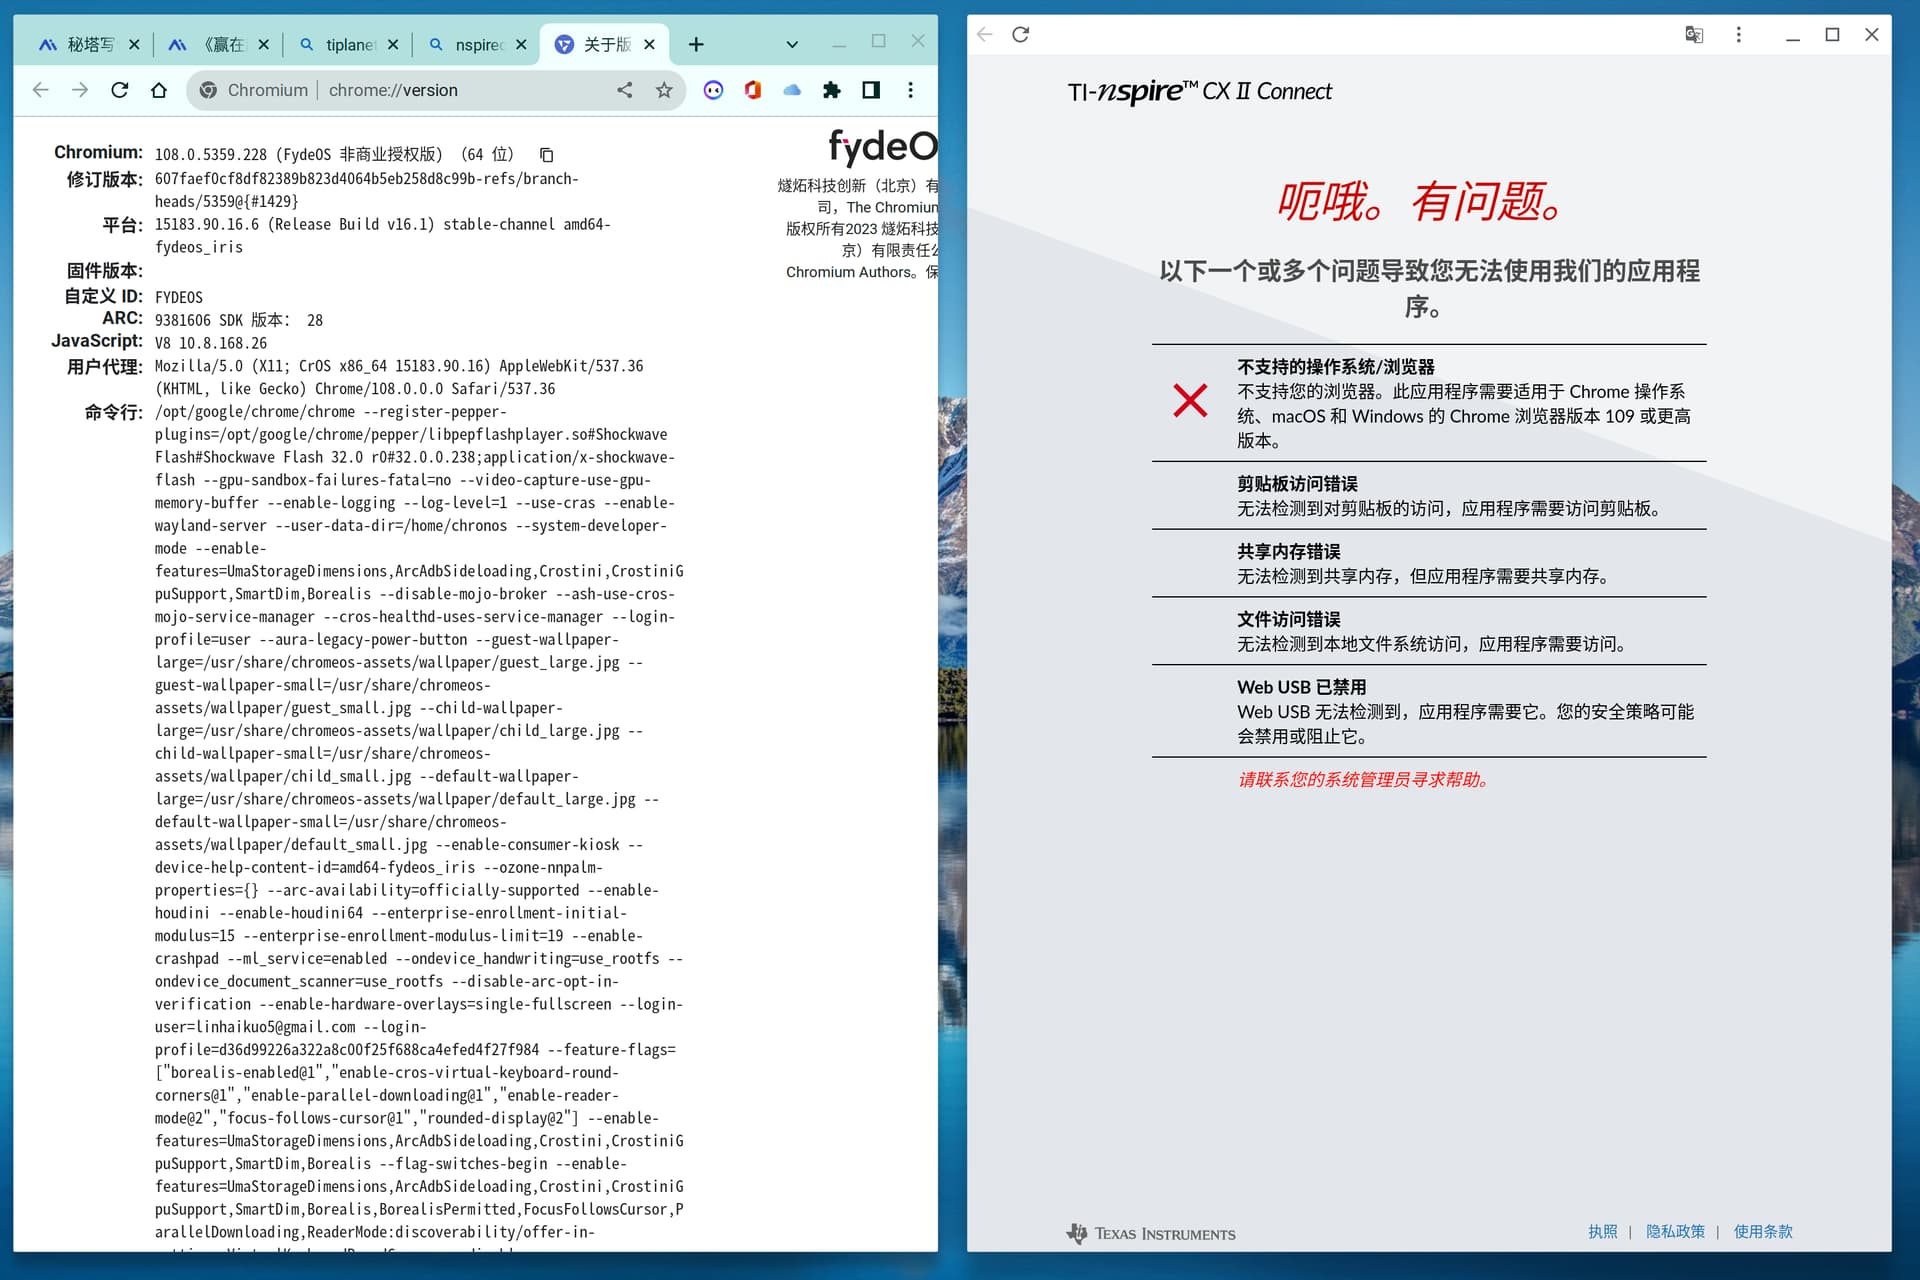The height and width of the screenshot is (1280, 1920).
Task: Go back in TI-Nspire Connect window
Action: [985, 35]
